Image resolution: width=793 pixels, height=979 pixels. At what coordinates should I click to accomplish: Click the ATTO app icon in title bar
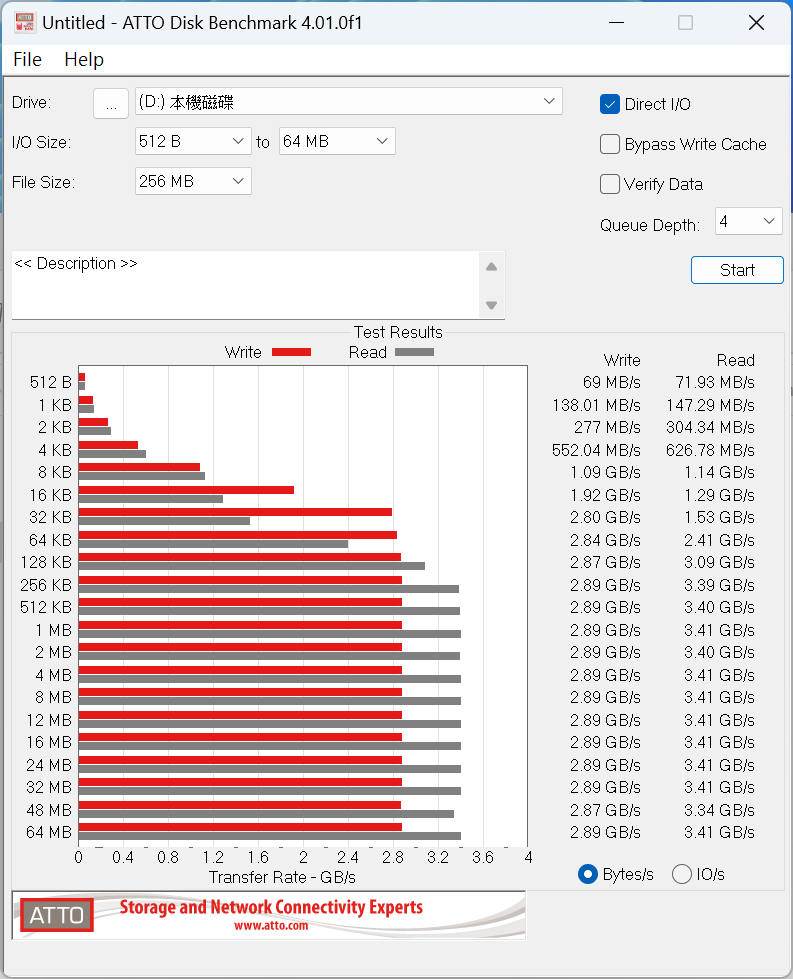tap(25, 22)
